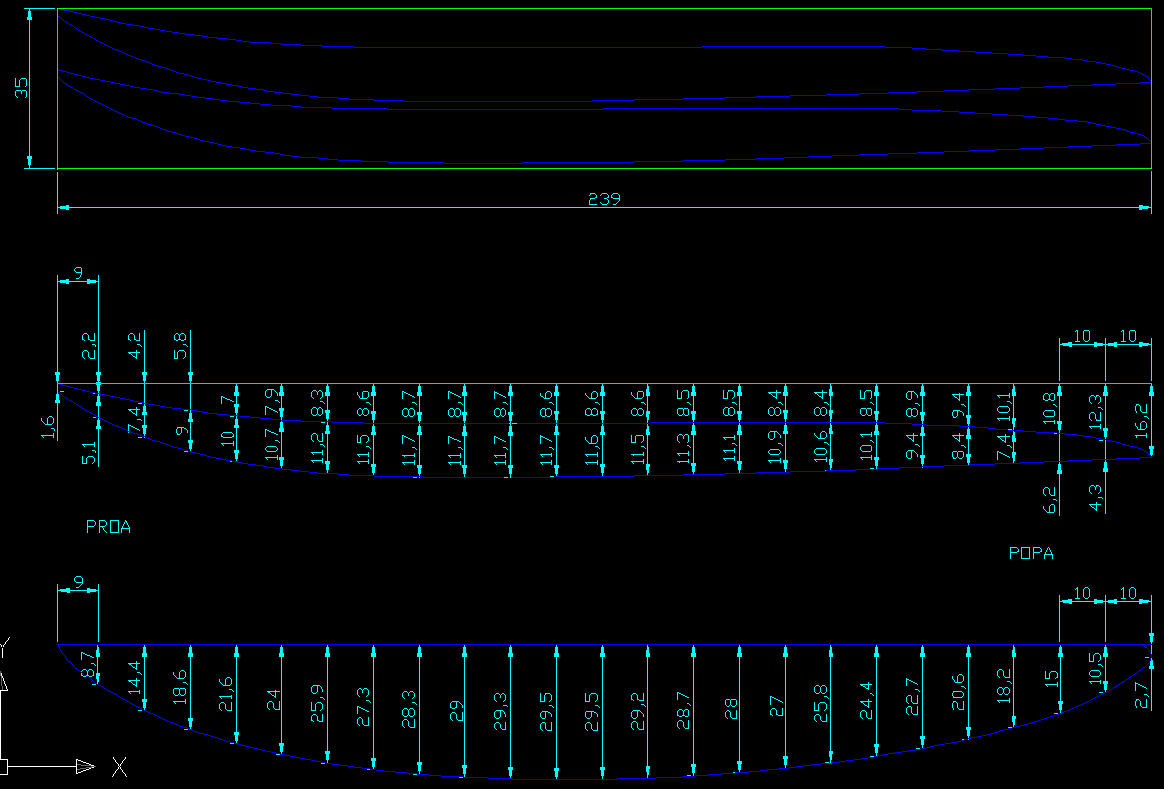Pick the 5,8 dimension text
This screenshot has height=789, width=1164.
click(x=180, y=347)
